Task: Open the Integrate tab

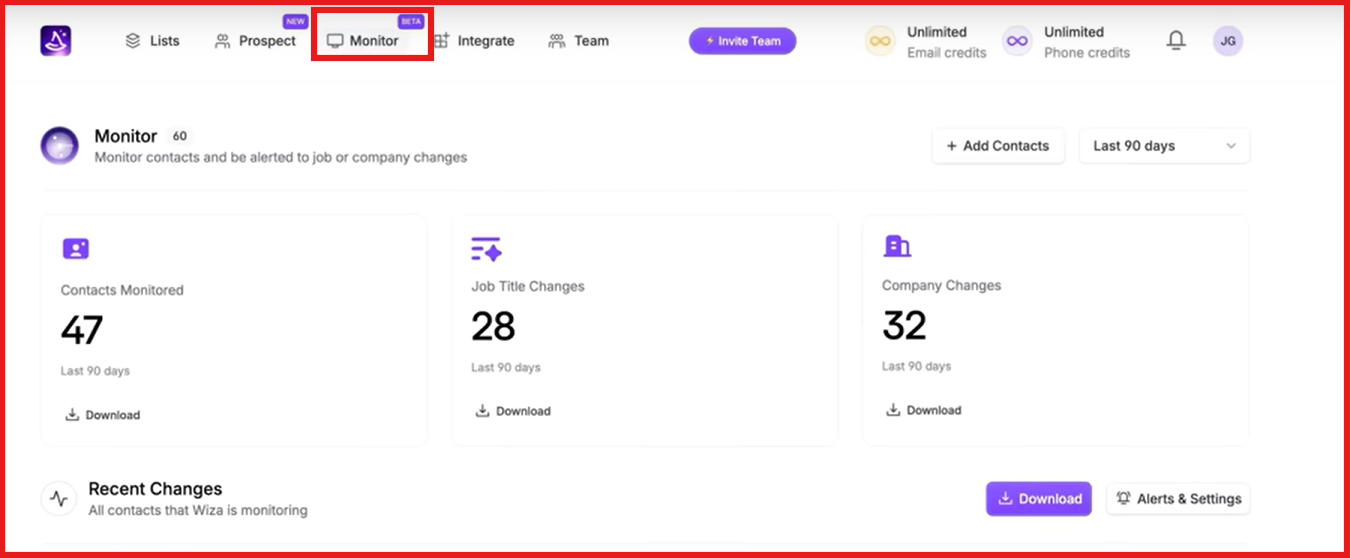Action: point(474,41)
